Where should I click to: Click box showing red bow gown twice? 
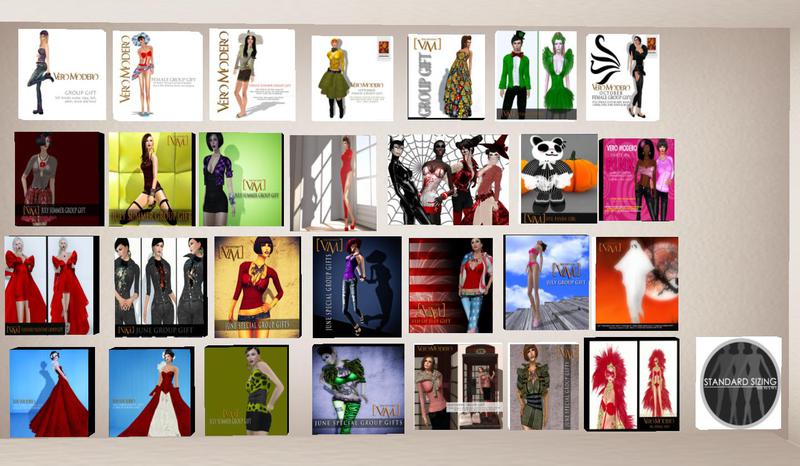(52, 285)
